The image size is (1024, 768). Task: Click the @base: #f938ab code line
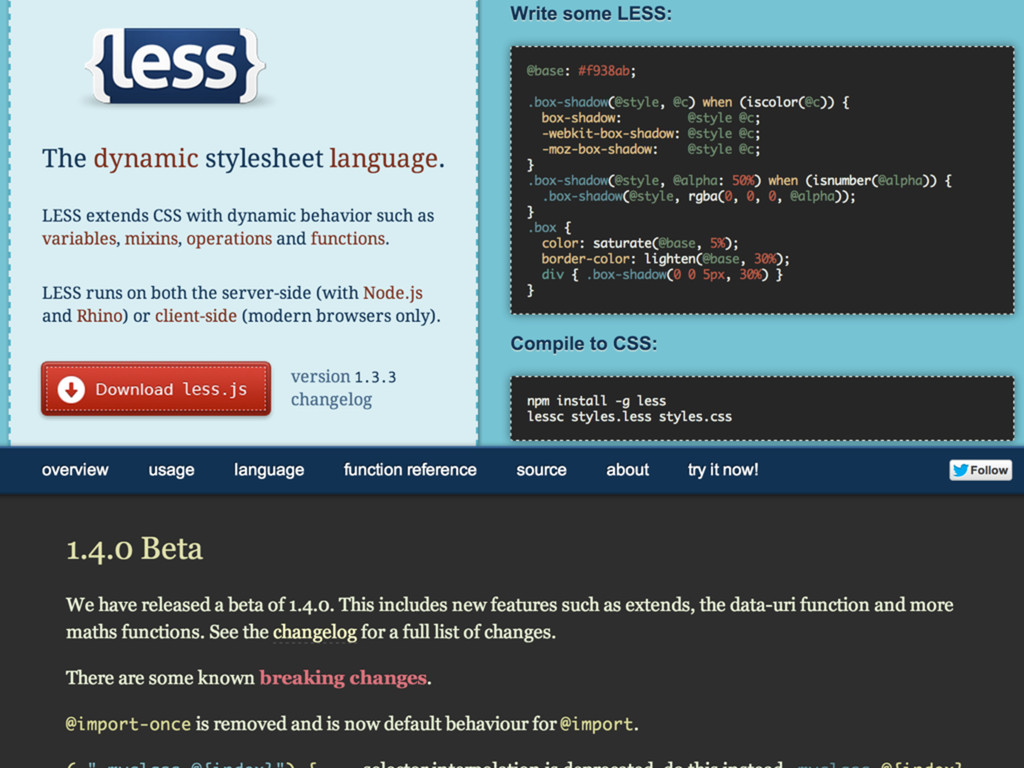(581, 71)
